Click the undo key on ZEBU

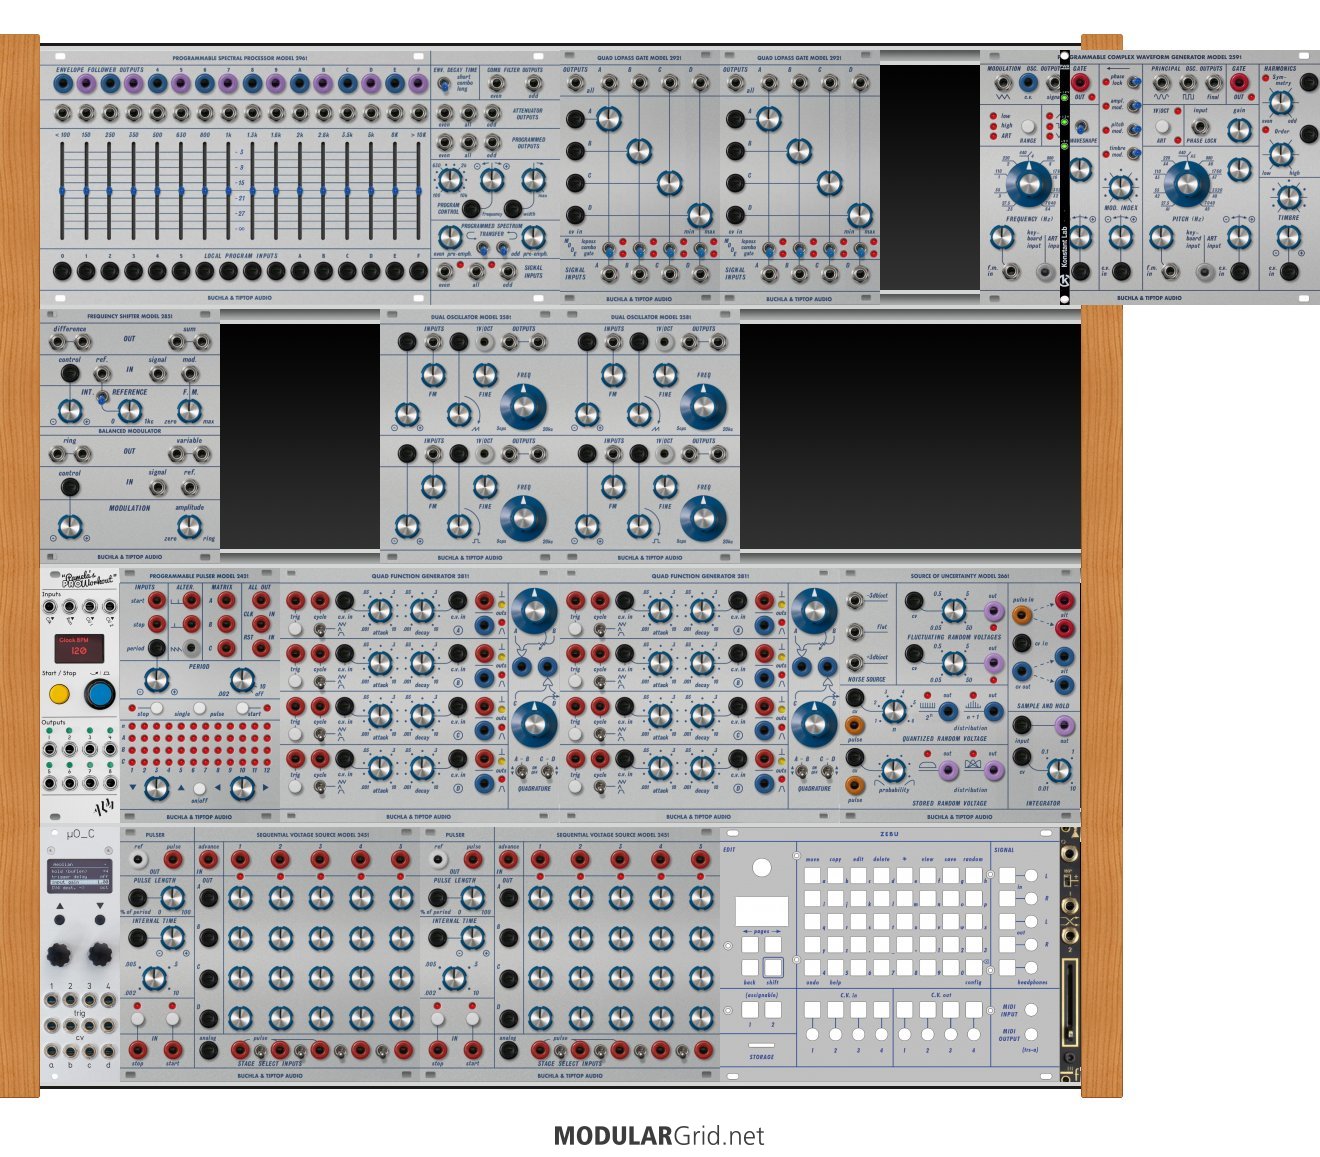point(812,968)
